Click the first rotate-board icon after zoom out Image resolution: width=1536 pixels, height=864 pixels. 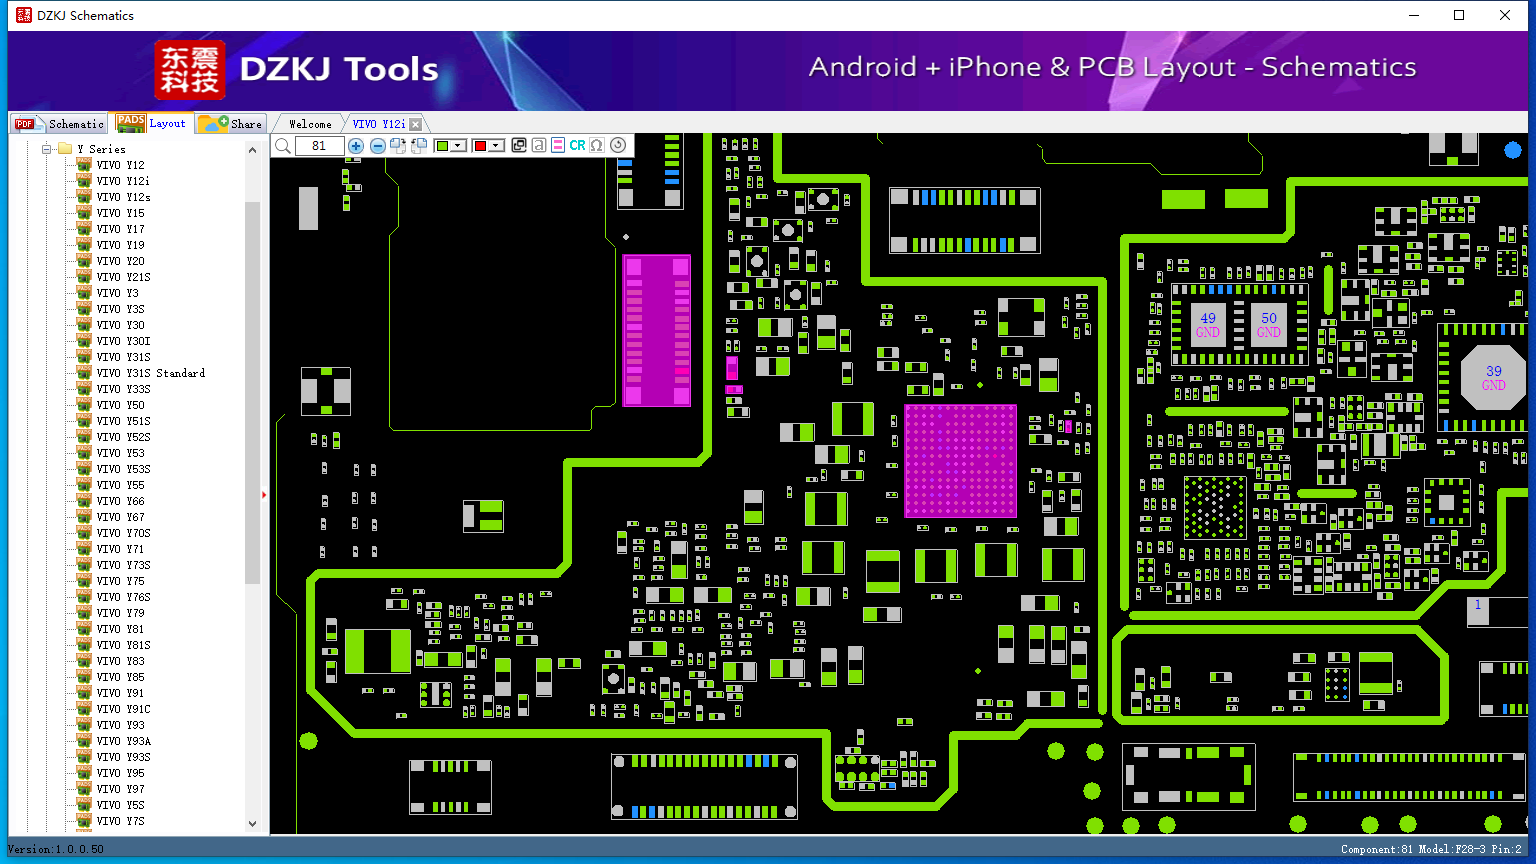[x=398, y=146]
